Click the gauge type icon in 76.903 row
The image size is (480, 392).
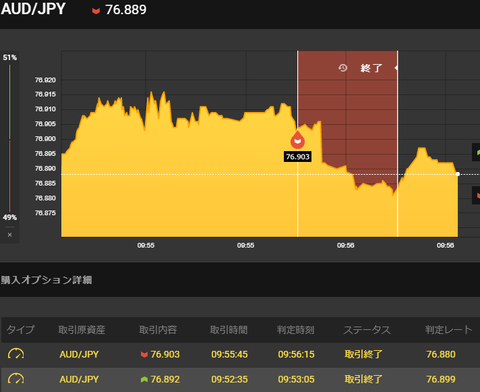(16, 354)
